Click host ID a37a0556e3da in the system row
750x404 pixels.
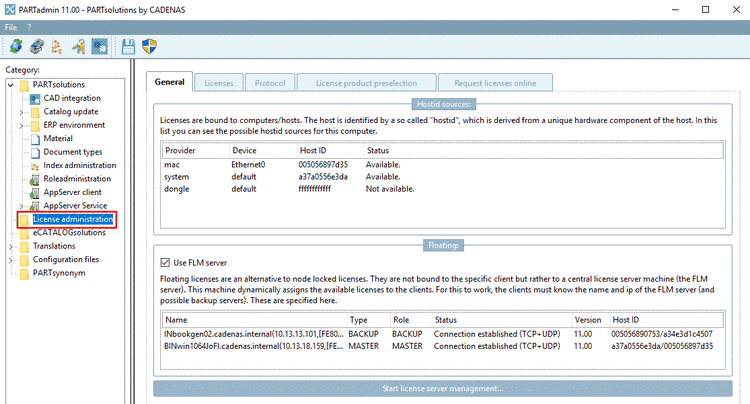point(323,177)
